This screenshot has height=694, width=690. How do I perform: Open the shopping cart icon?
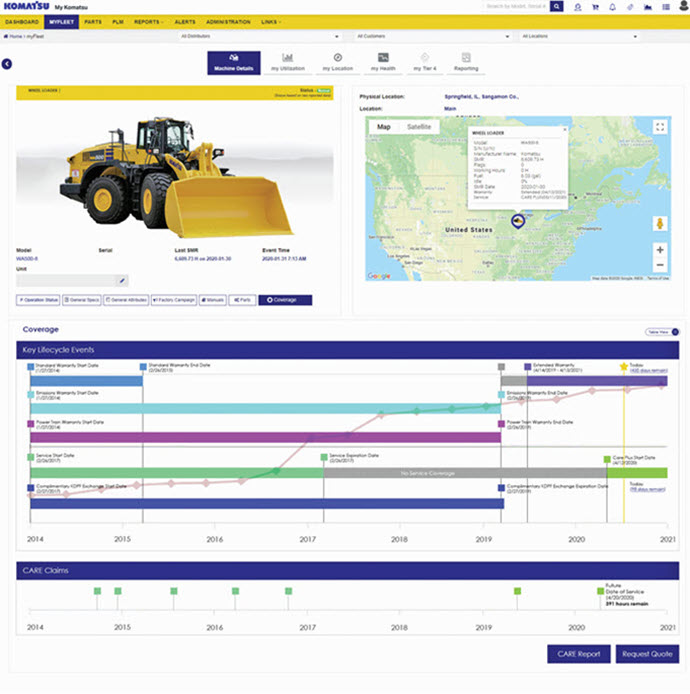click(597, 7)
